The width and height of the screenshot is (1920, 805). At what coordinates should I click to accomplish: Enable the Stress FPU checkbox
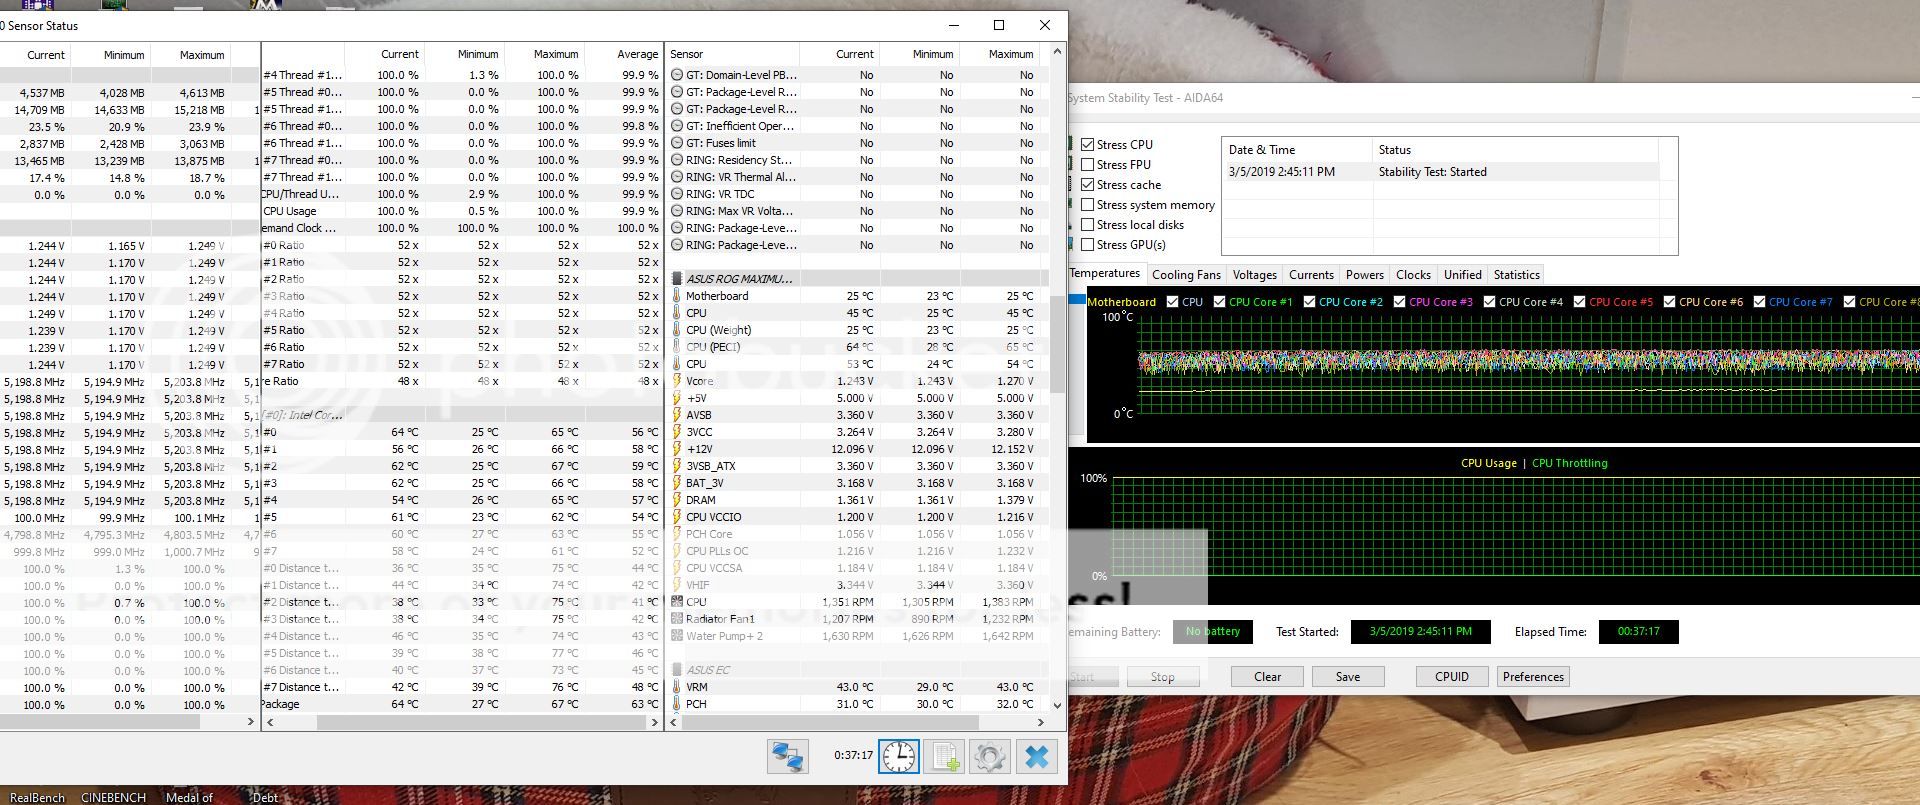(x=1087, y=165)
